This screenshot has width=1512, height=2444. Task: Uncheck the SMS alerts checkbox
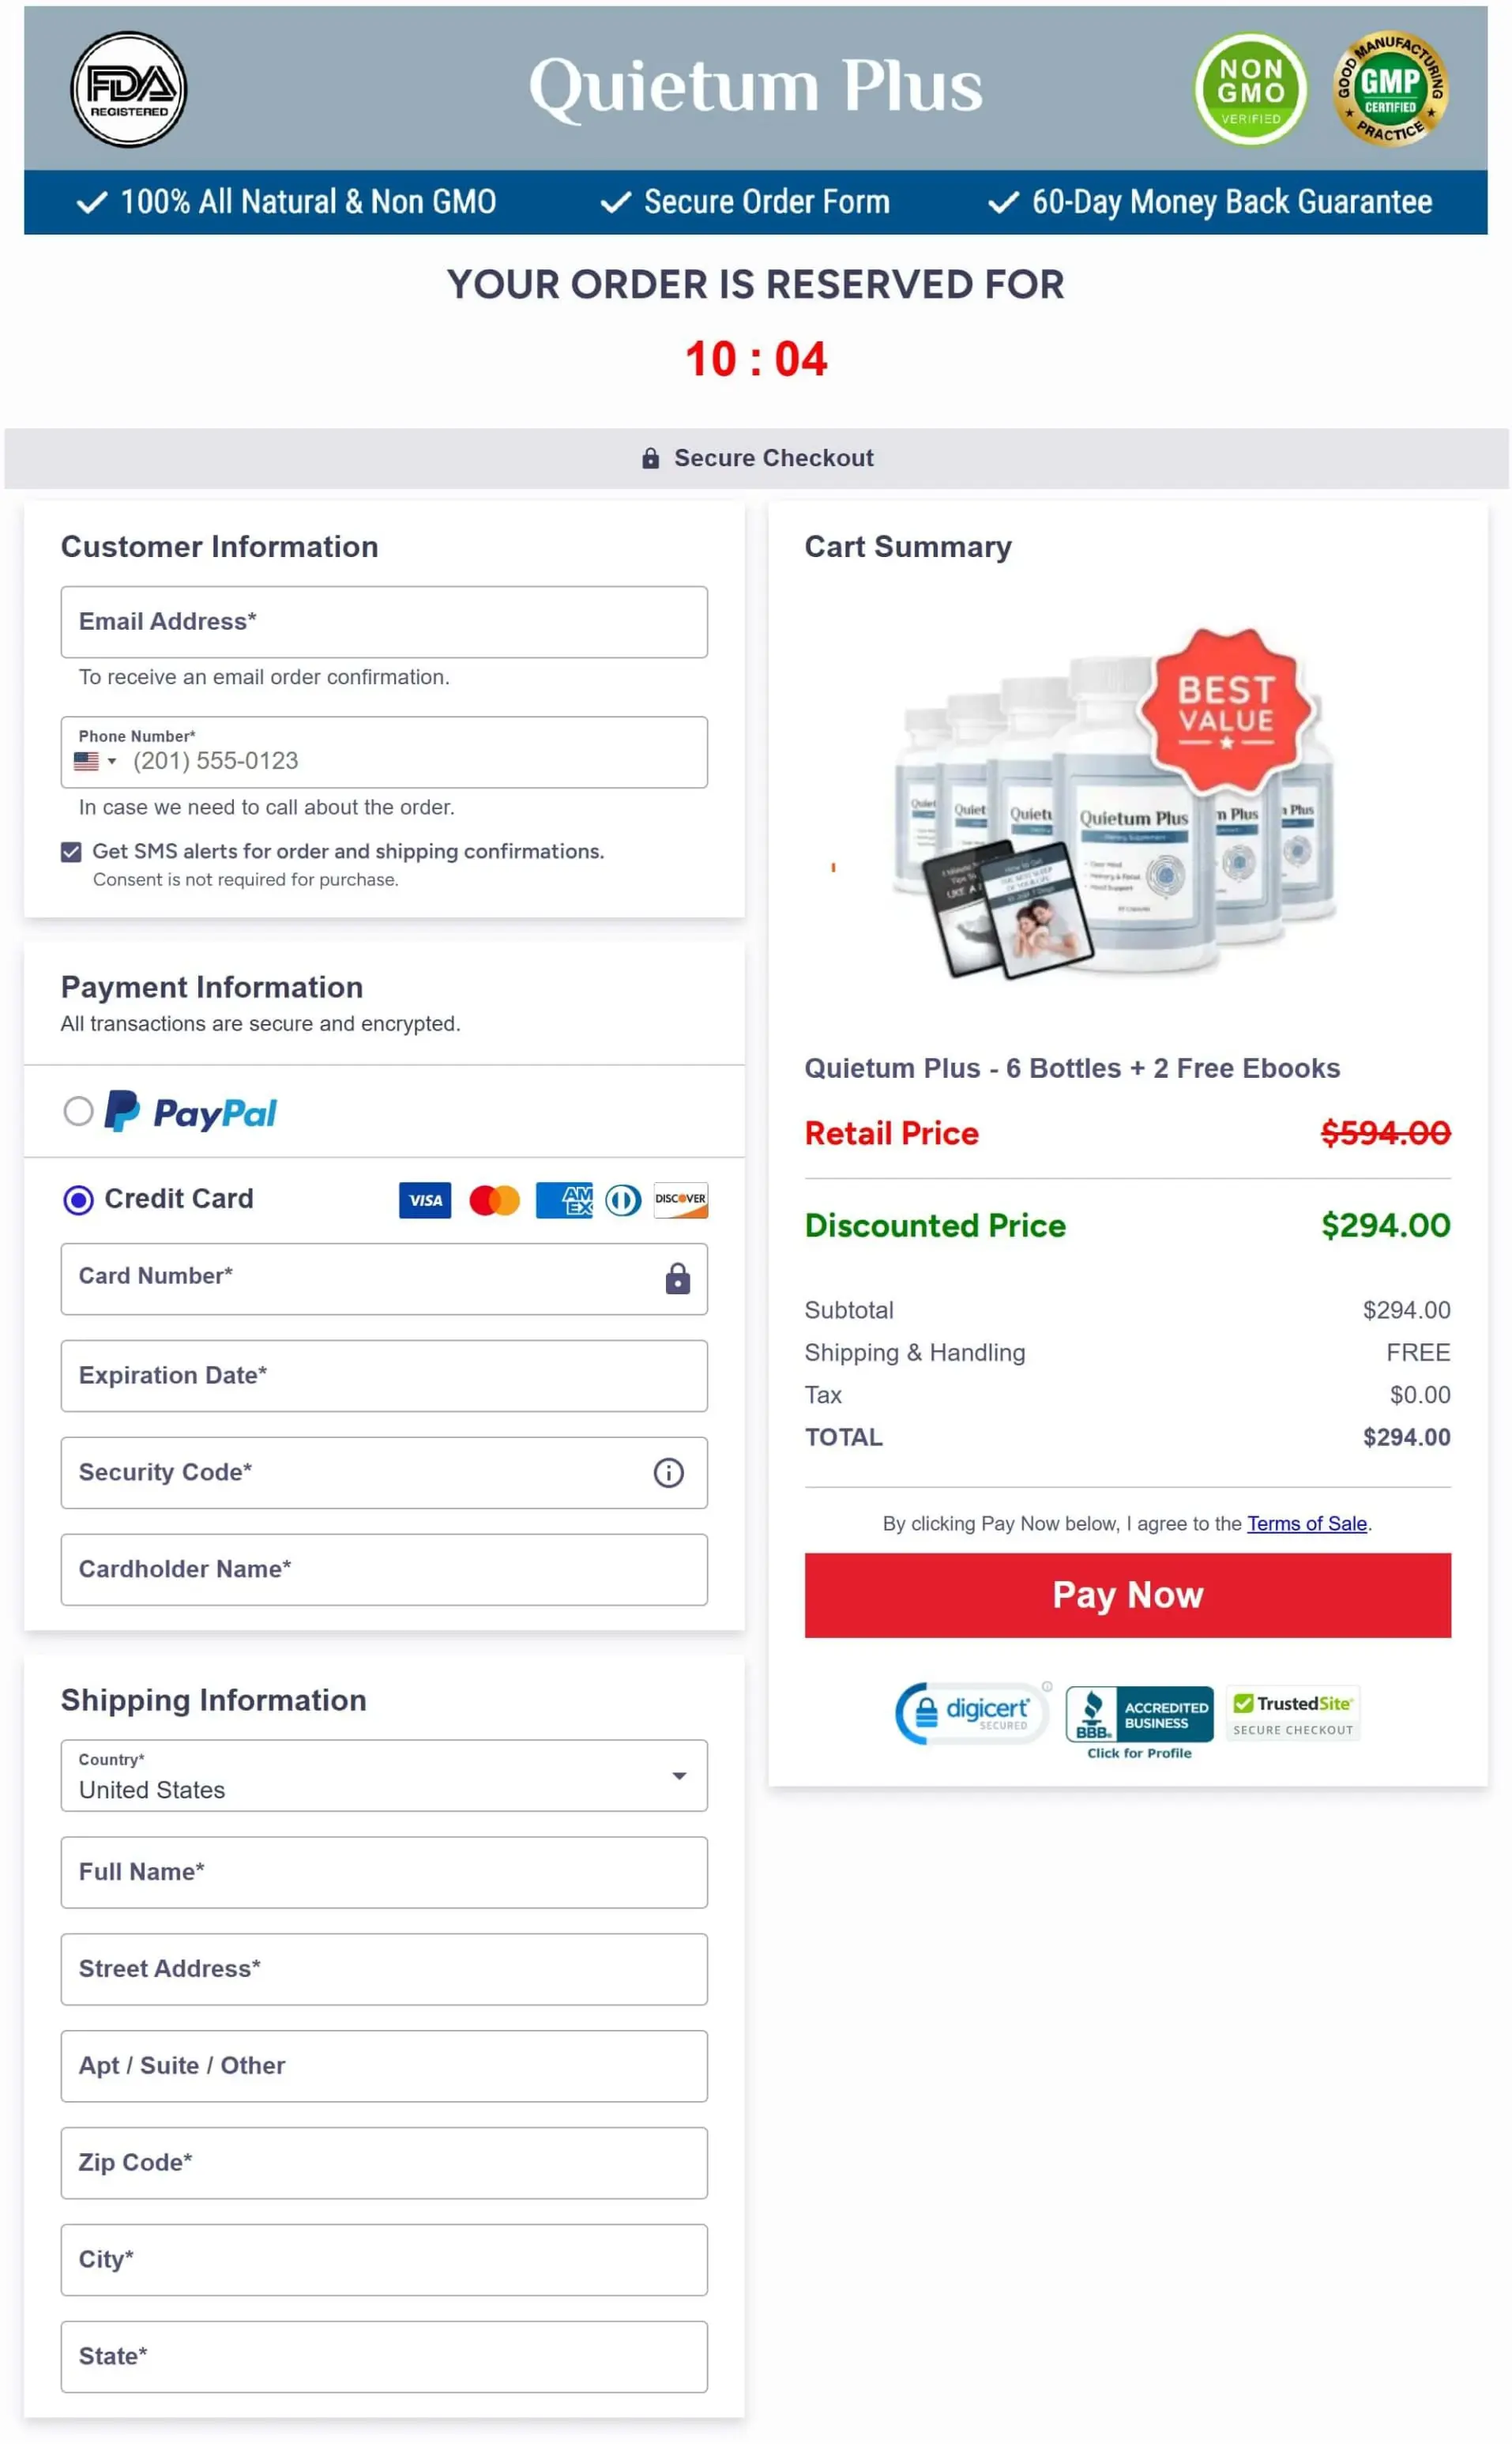pyautogui.click(x=71, y=851)
